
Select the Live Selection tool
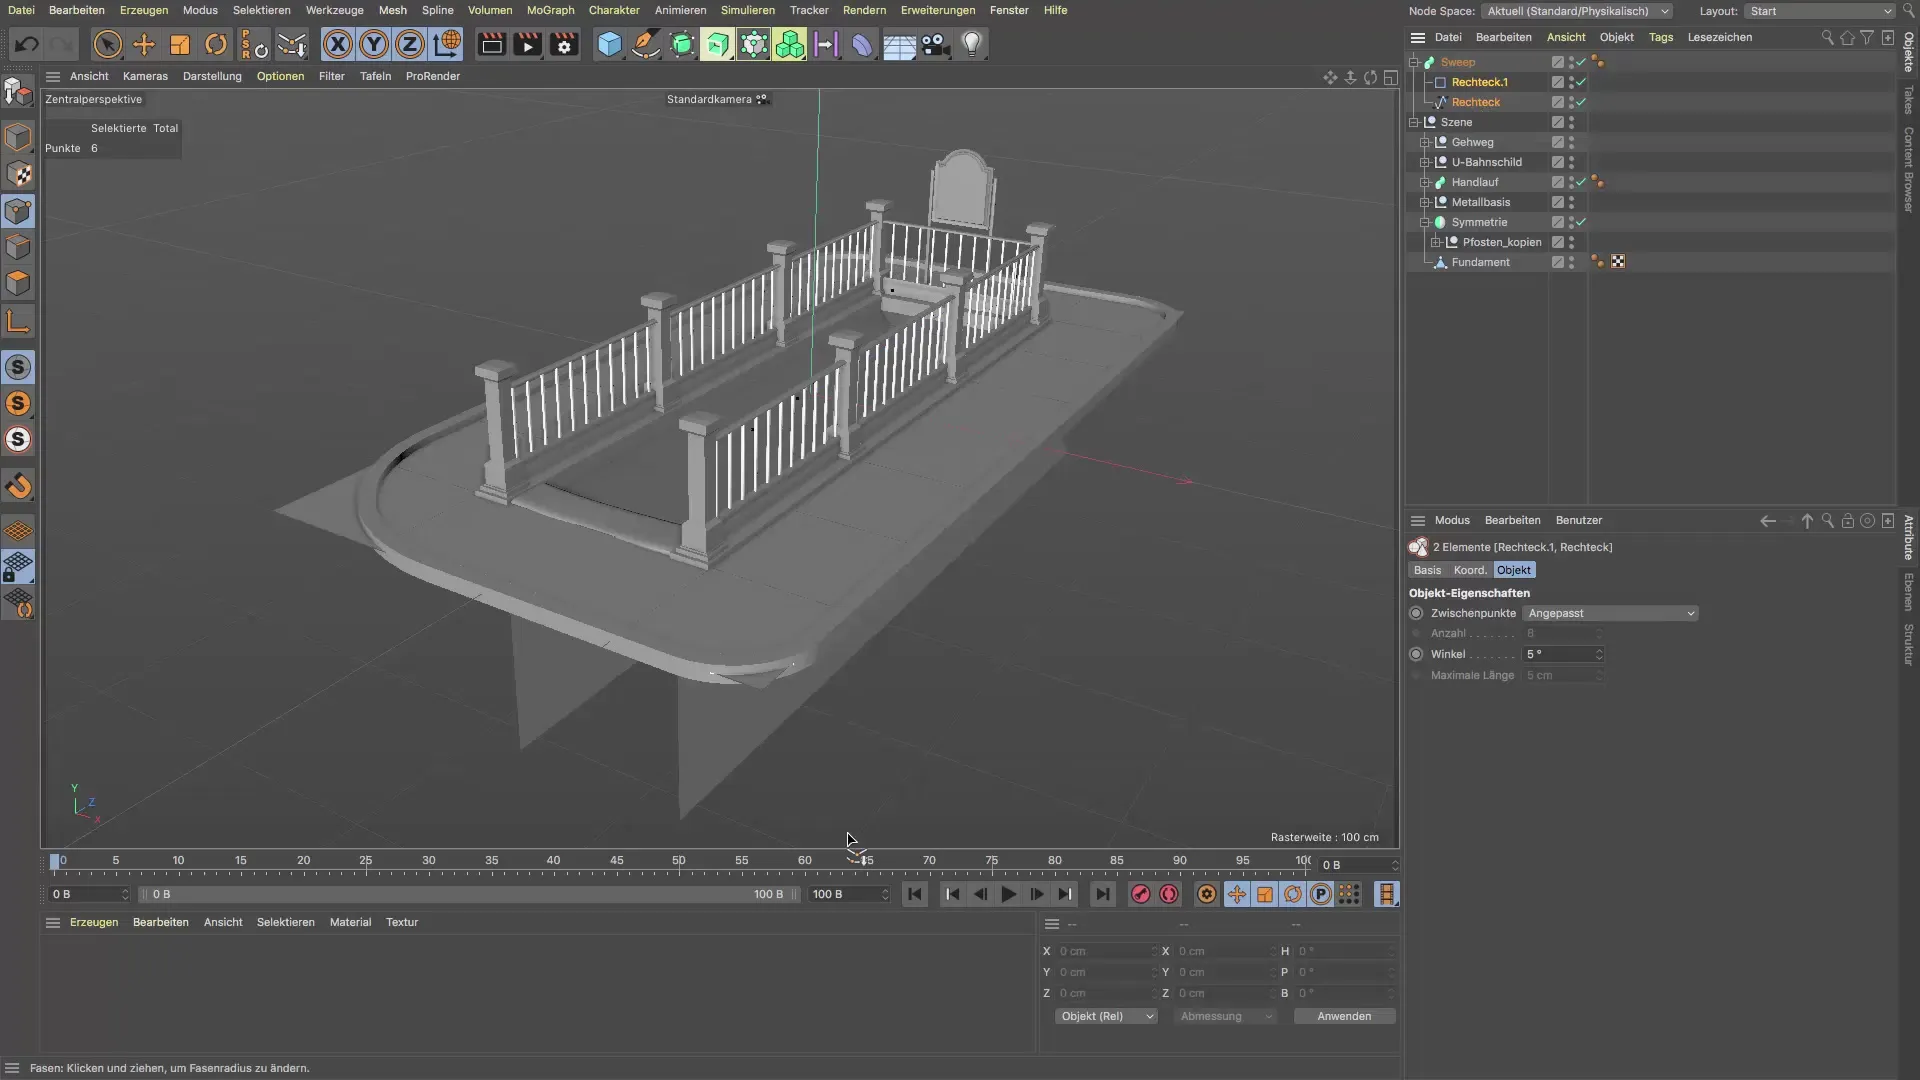point(108,44)
